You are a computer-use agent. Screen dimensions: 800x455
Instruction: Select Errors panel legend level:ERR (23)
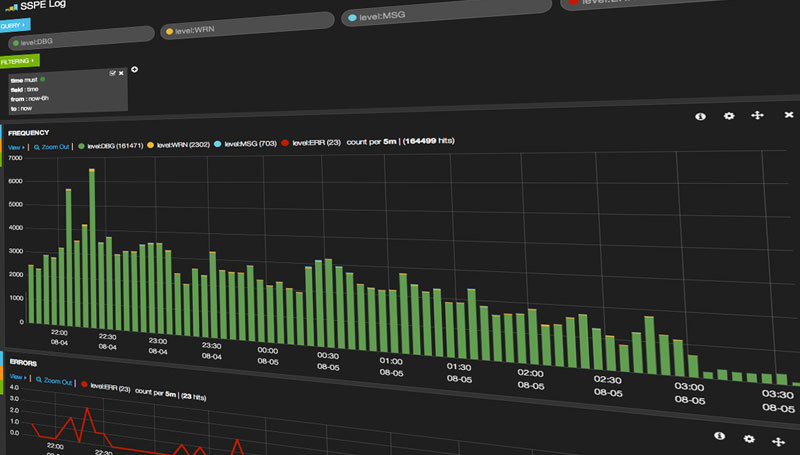(106, 387)
